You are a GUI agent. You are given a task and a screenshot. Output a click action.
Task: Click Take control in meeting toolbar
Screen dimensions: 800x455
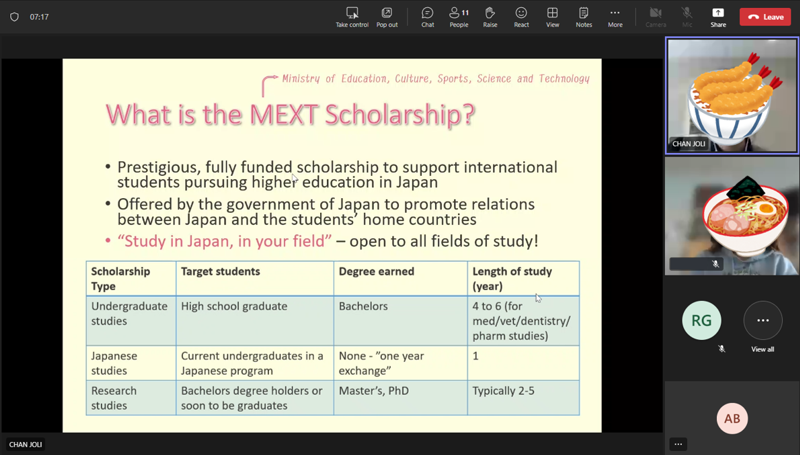tap(352, 17)
